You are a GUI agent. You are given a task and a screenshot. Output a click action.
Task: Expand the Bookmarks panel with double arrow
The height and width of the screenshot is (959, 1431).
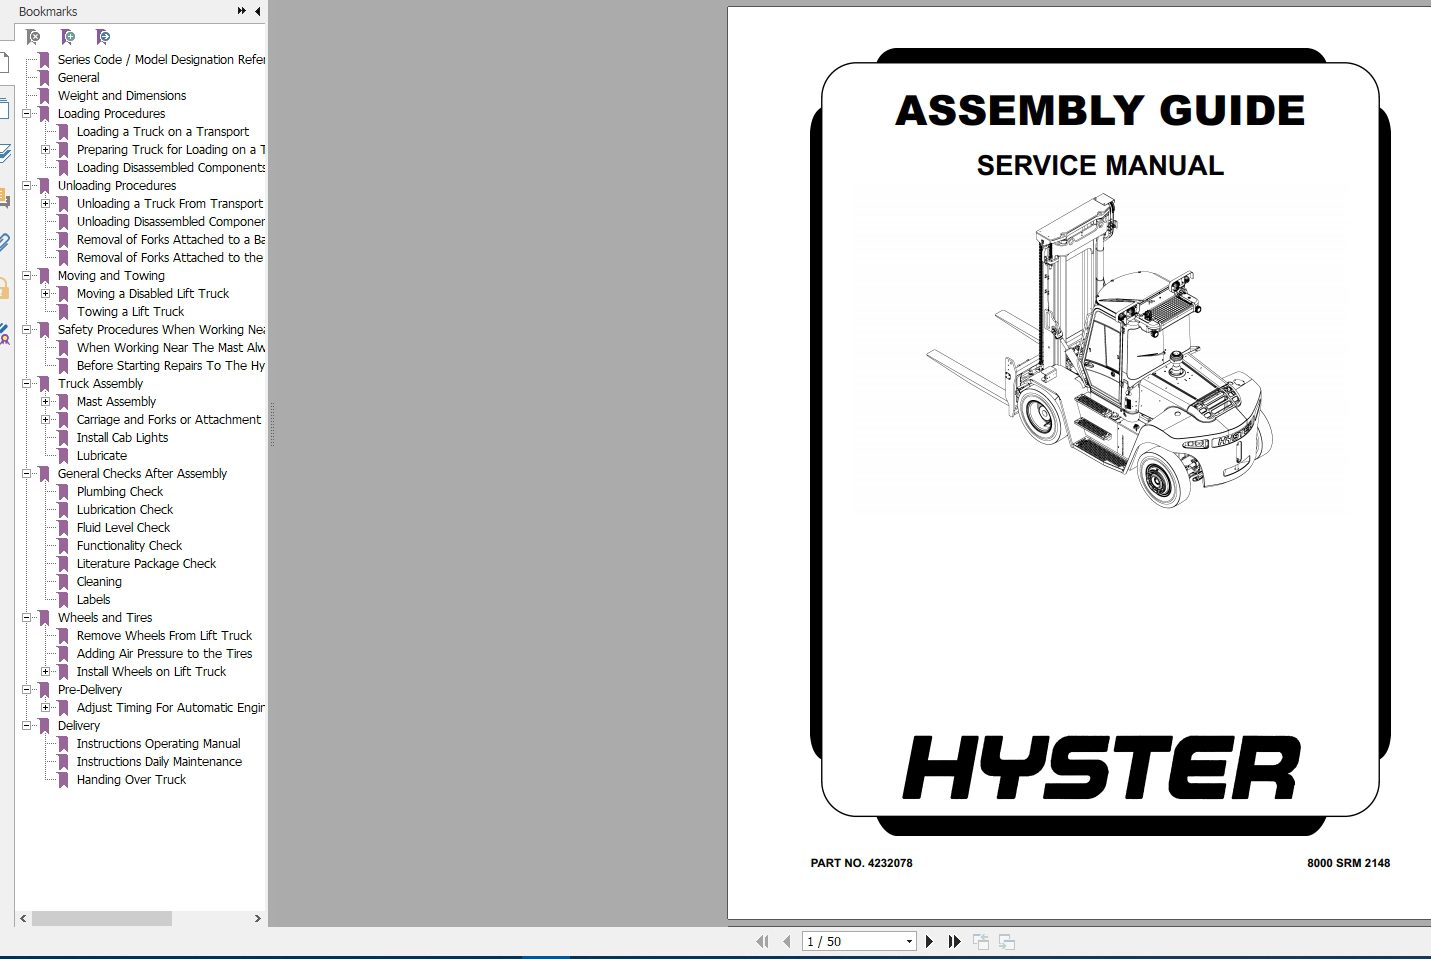(241, 11)
